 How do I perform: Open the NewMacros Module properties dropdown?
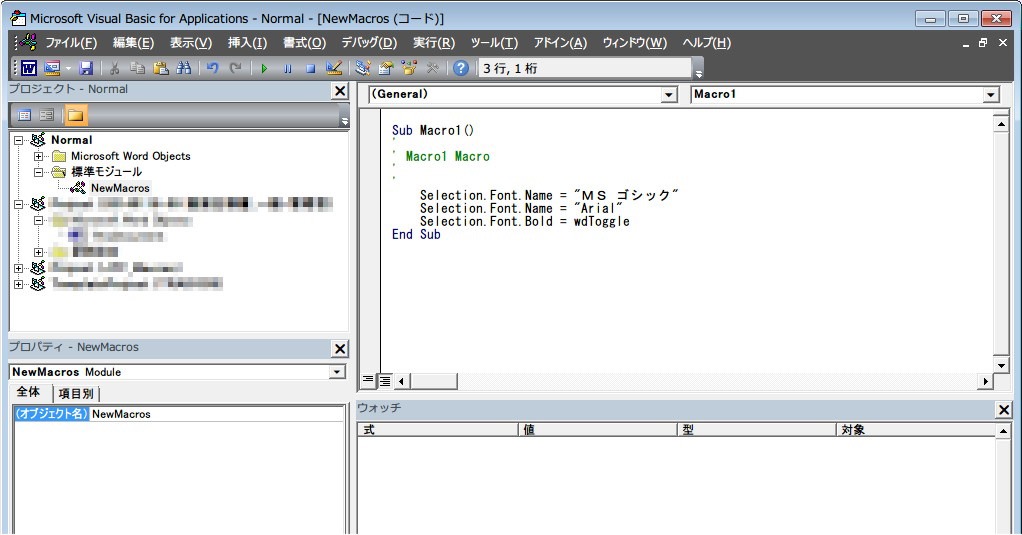337,372
